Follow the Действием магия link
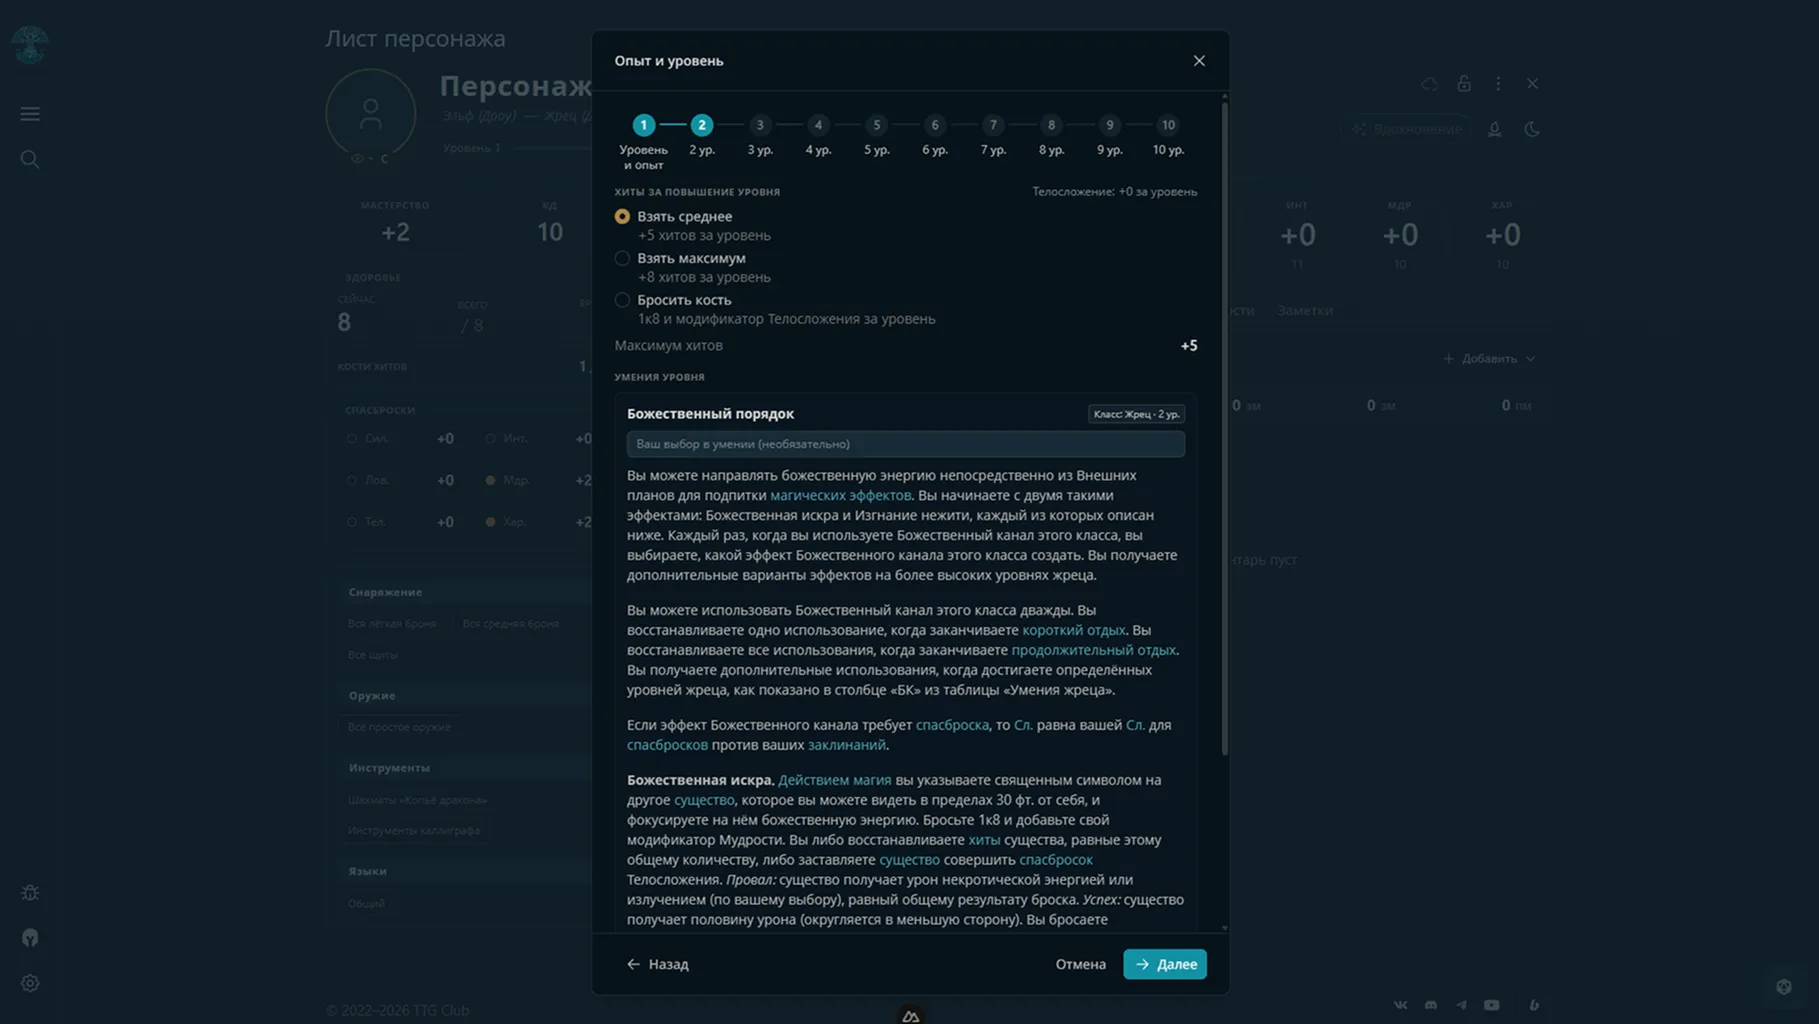This screenshot has width=1819, height=1024. pos(835,781)
